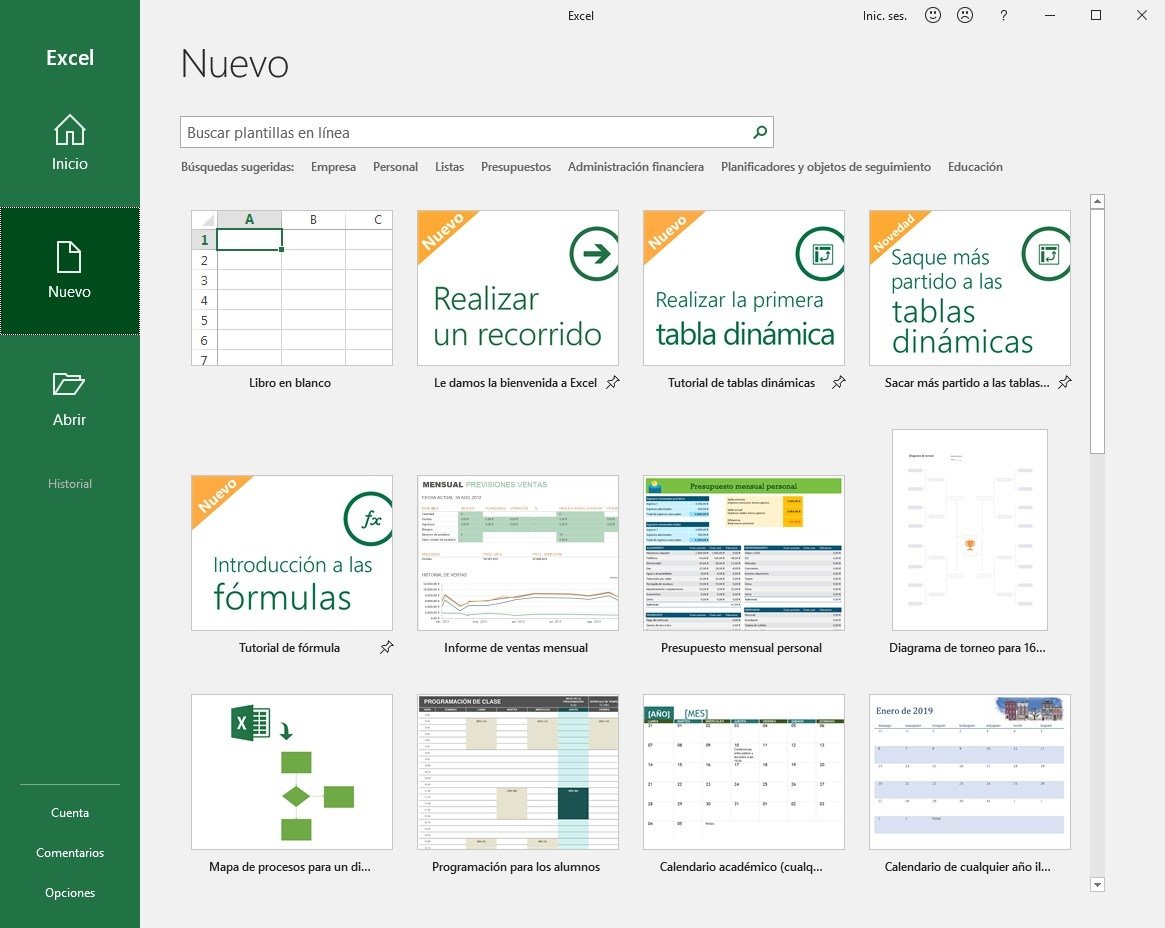This screenshot has height=928, width=1165.
Task: Click the 'Le damos la bienvenida a Excel' caption
Action: (516, 383)
